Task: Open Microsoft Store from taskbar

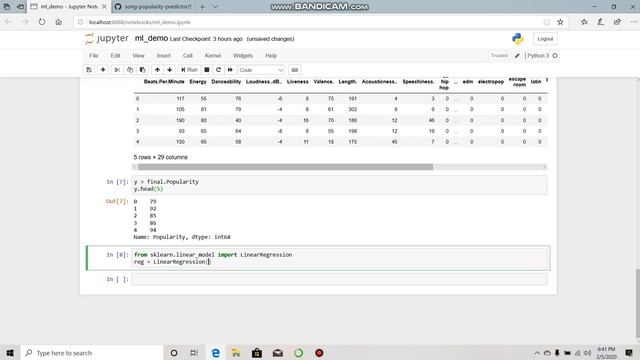Action: click(x=257, y=353)
